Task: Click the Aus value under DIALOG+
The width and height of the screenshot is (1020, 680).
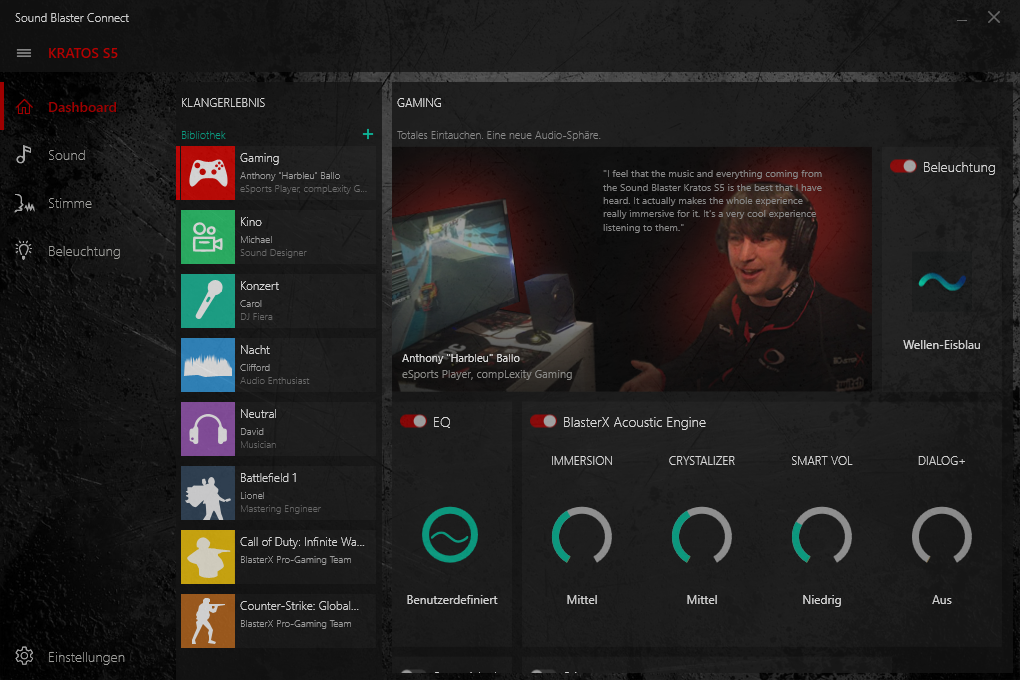Action: (x=941, y=599)
